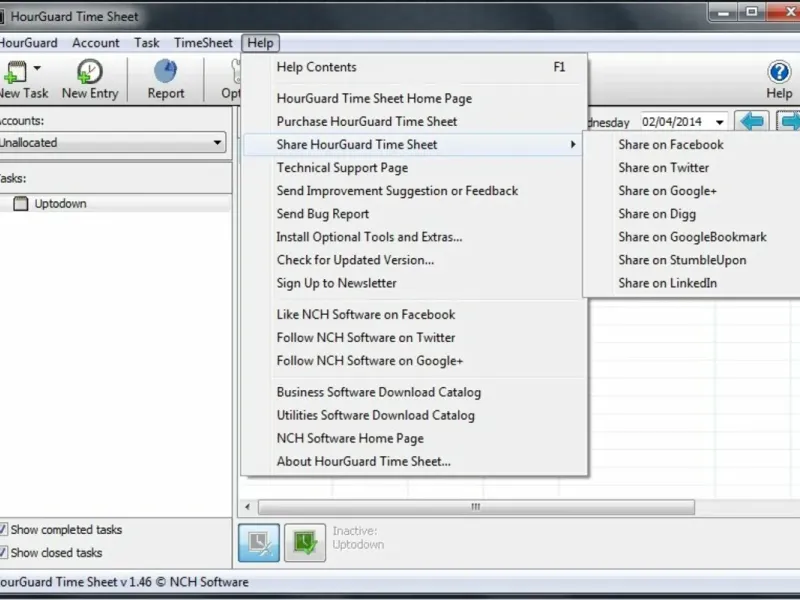800x600 pixels.
Task: Open the TimeSheet menu
Action: tap(203, 43)
